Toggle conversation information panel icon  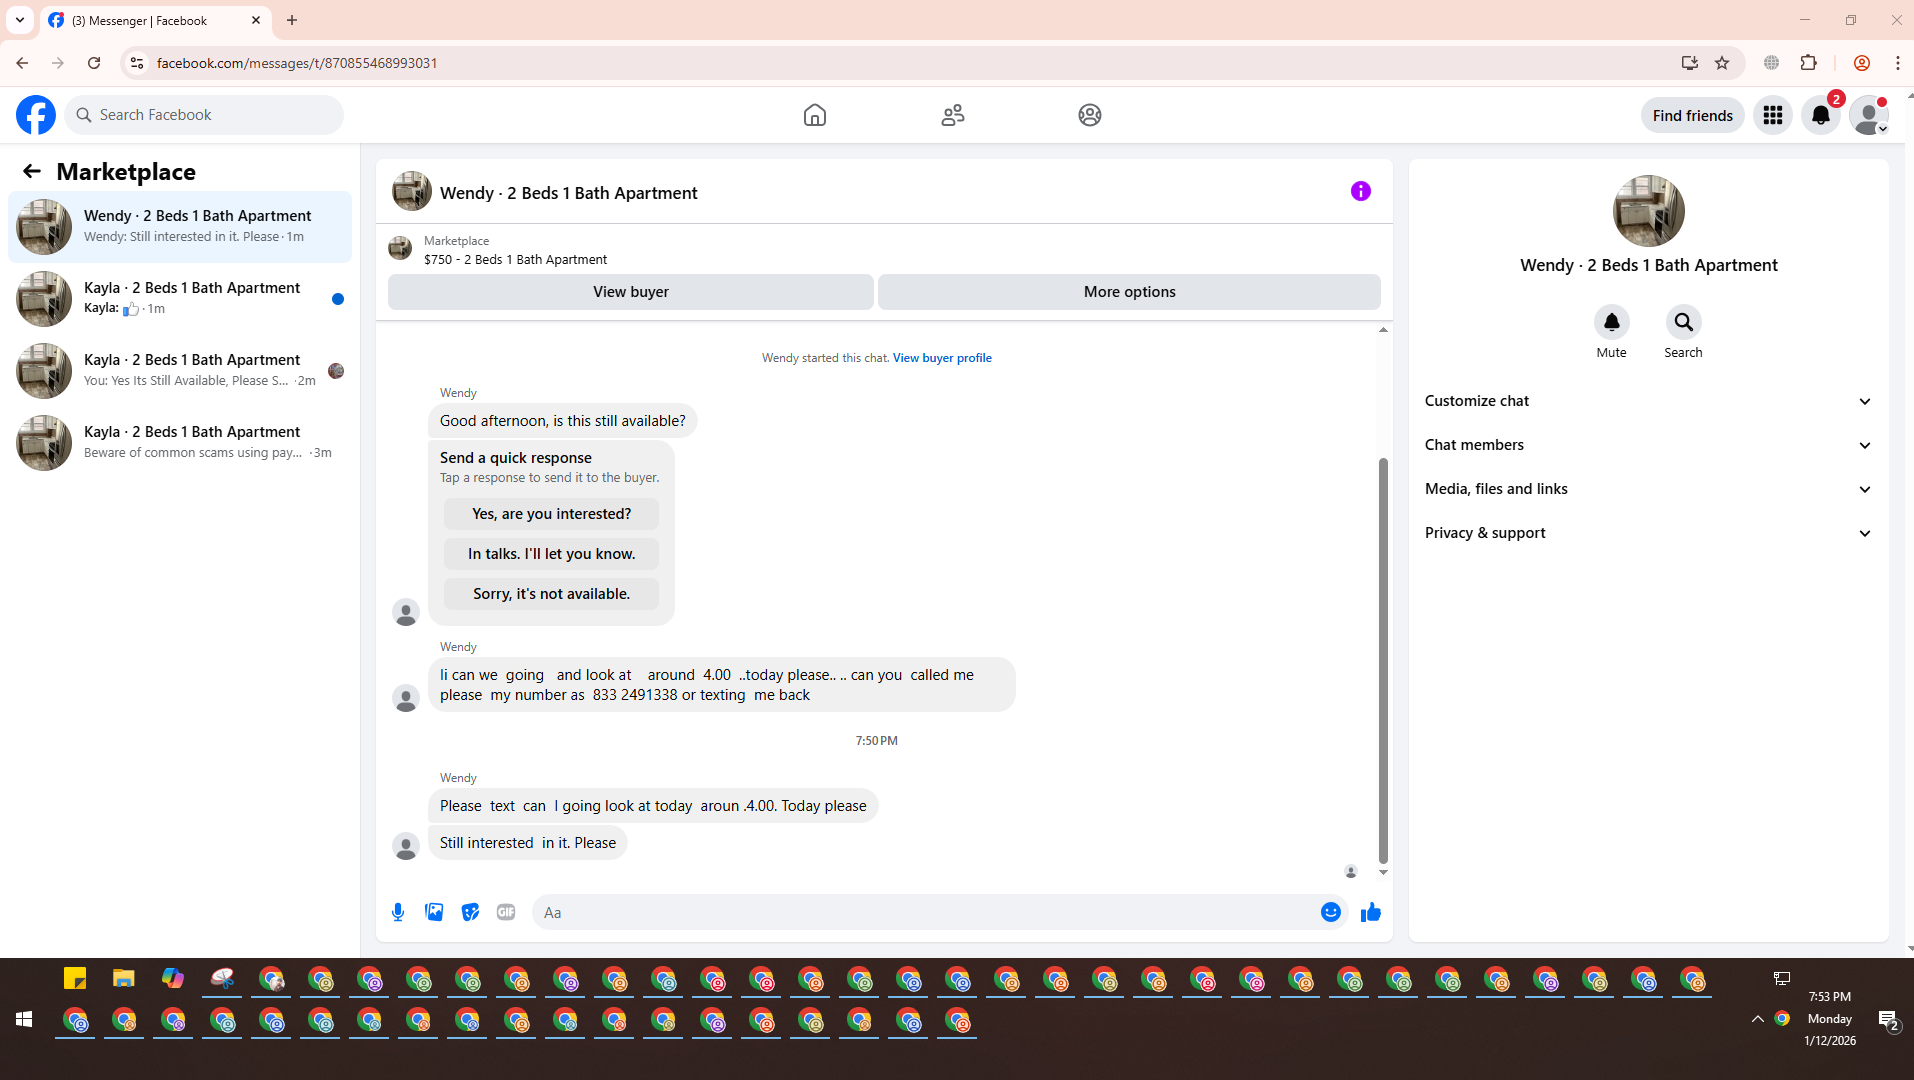[x=1361, y=191]
